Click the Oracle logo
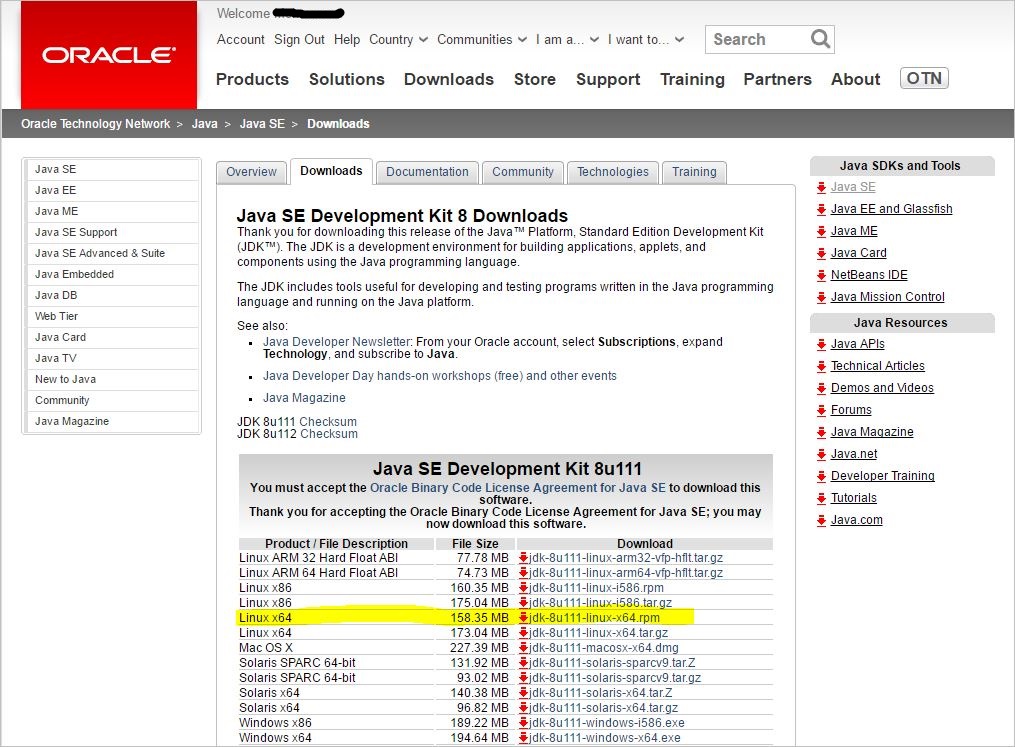The image size is (1015, 747). click(x=108, y=55)
